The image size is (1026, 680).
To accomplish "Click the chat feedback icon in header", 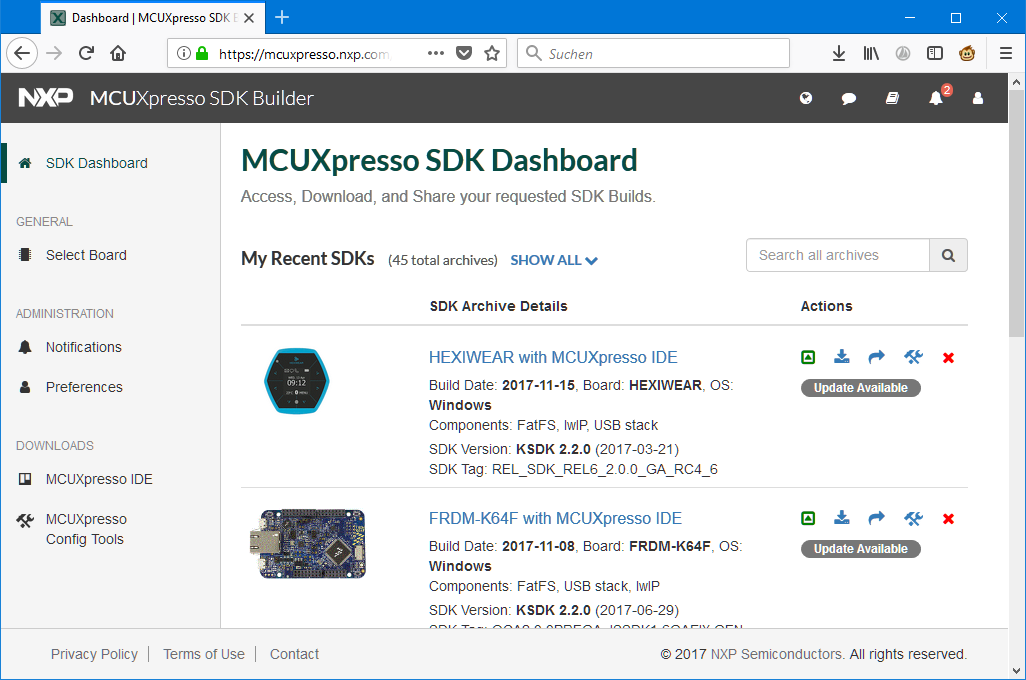I will coord(849,98).
